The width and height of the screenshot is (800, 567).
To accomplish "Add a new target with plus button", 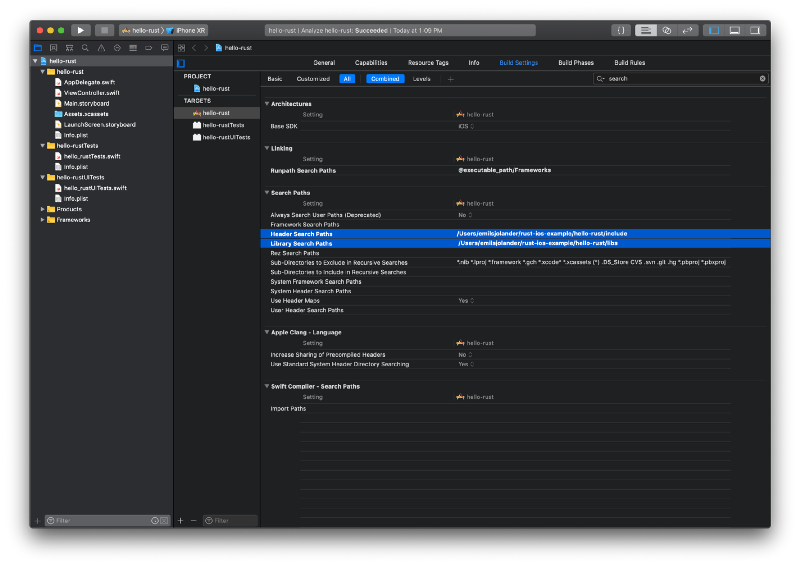I will coord(180,520).
